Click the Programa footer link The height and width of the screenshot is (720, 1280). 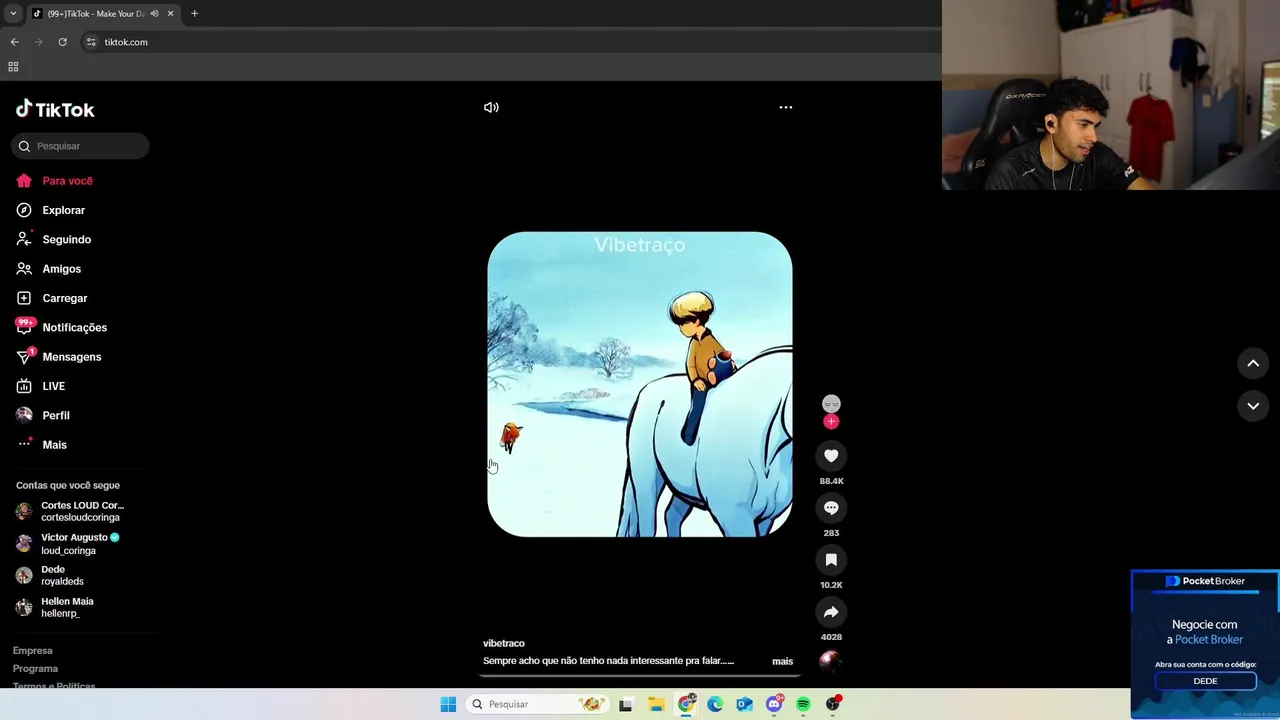click(35, 669)
